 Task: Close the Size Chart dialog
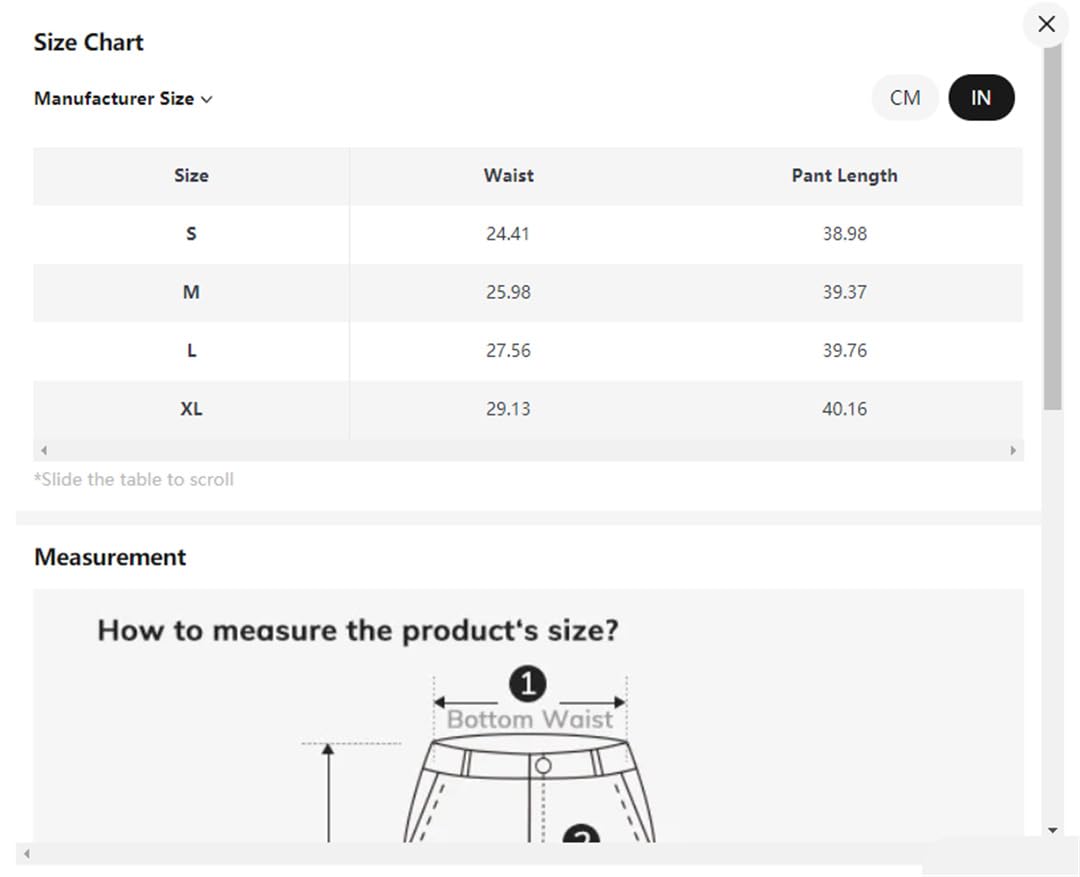point(1046,24)
